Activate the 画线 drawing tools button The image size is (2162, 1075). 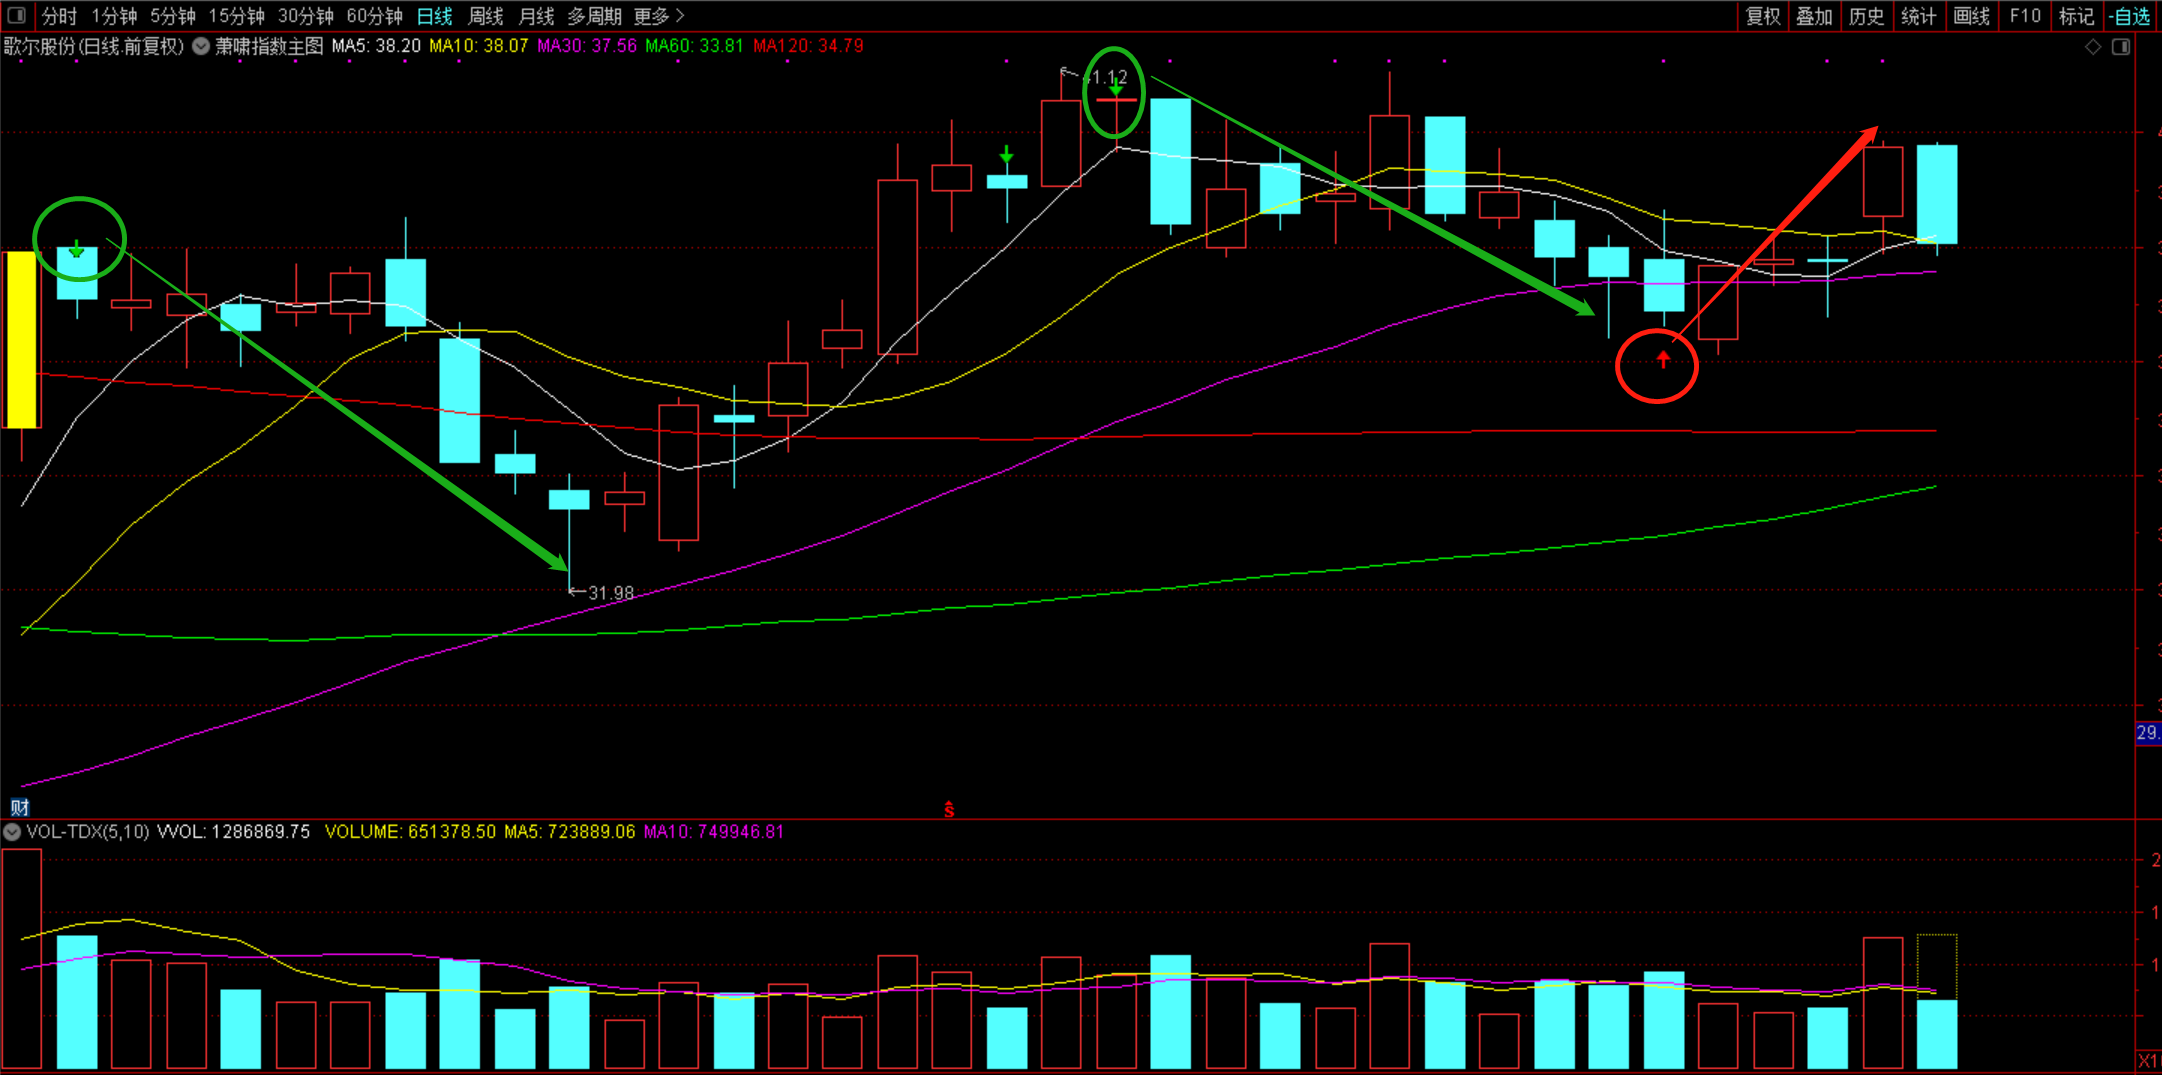tap(1971, 16)
